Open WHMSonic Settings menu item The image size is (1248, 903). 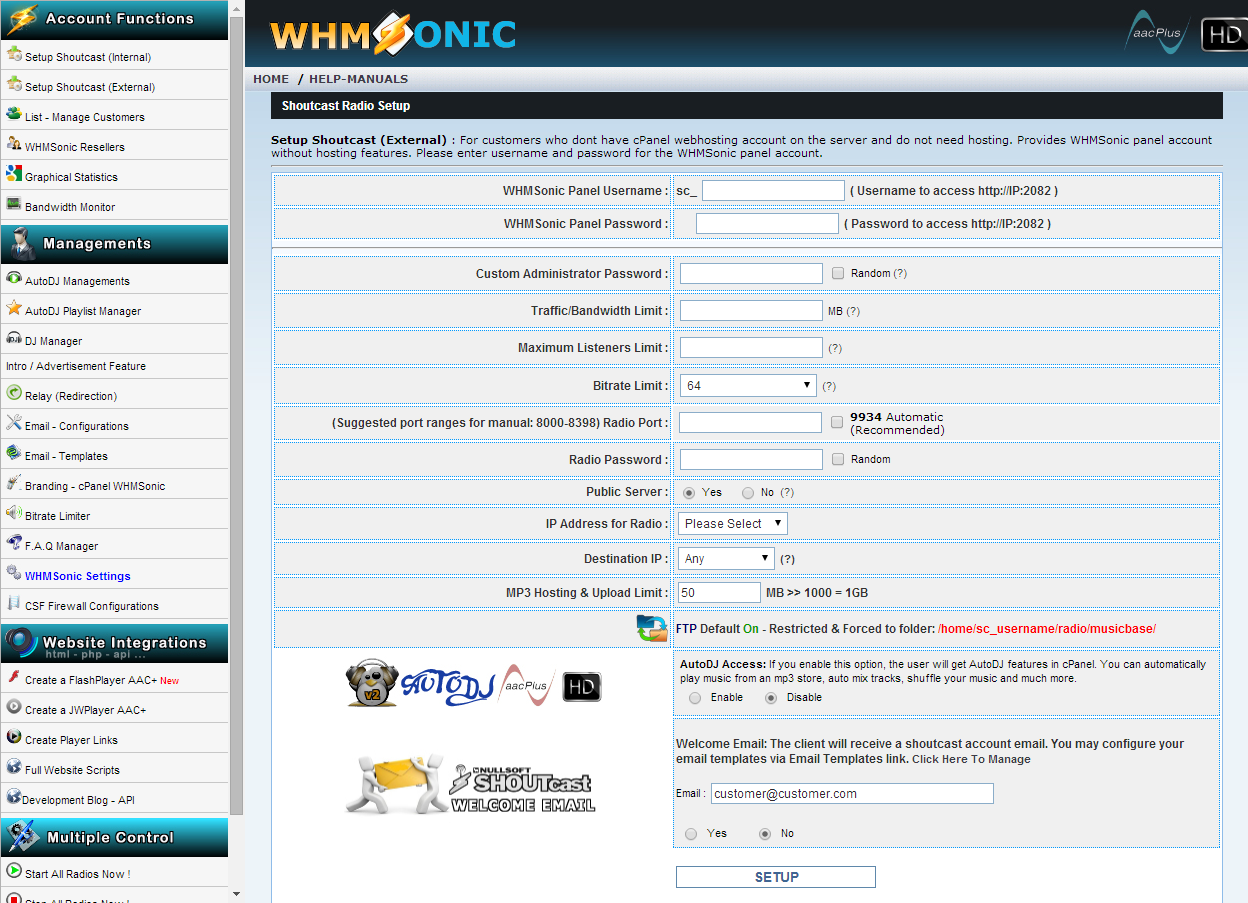tap(78, 577)
